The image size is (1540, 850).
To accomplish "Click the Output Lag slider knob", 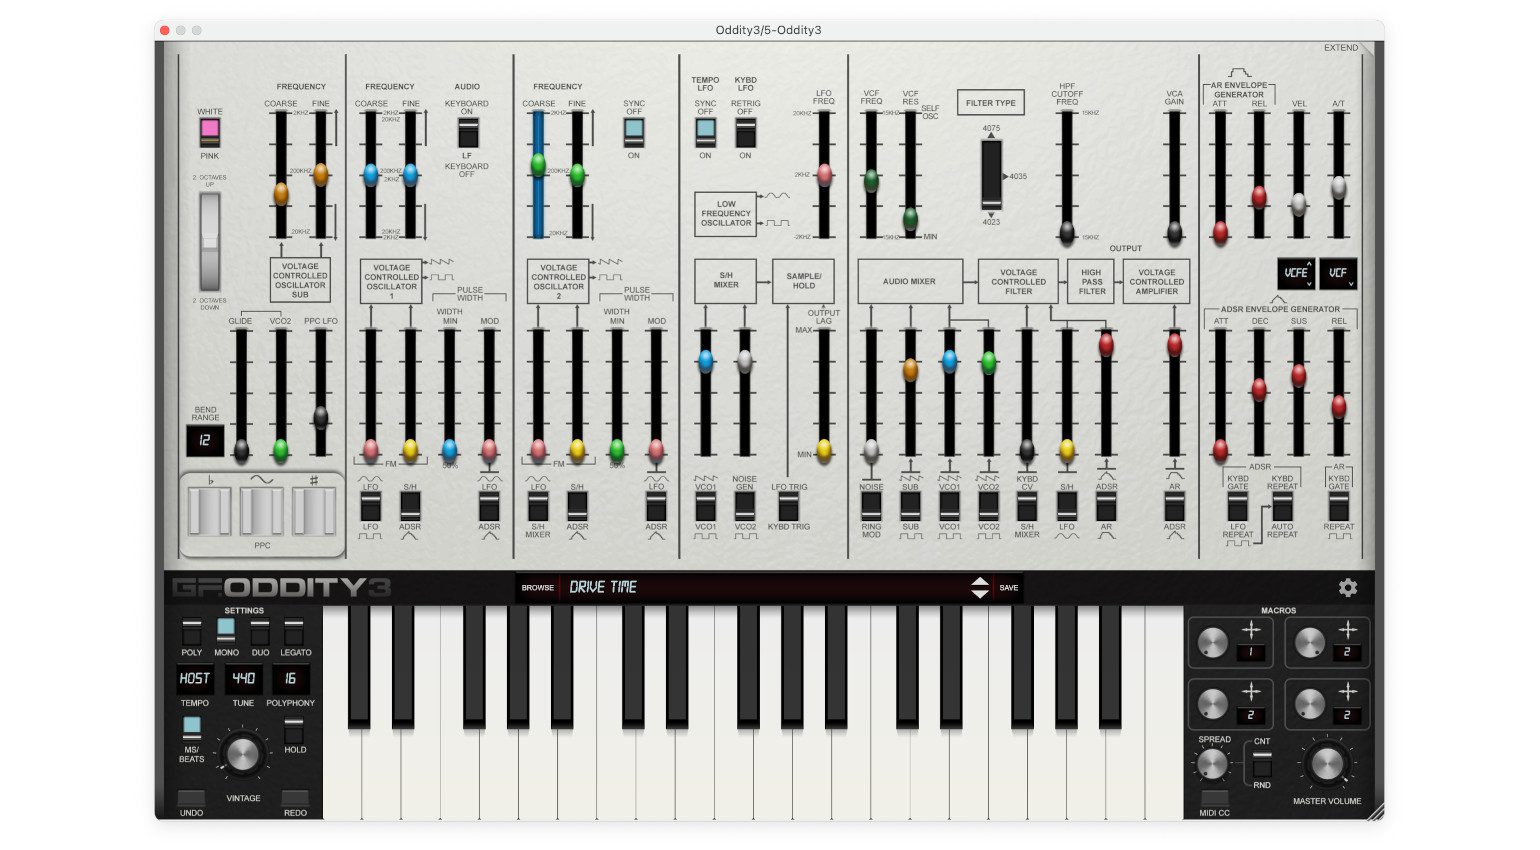I will (x=824, y=450).
